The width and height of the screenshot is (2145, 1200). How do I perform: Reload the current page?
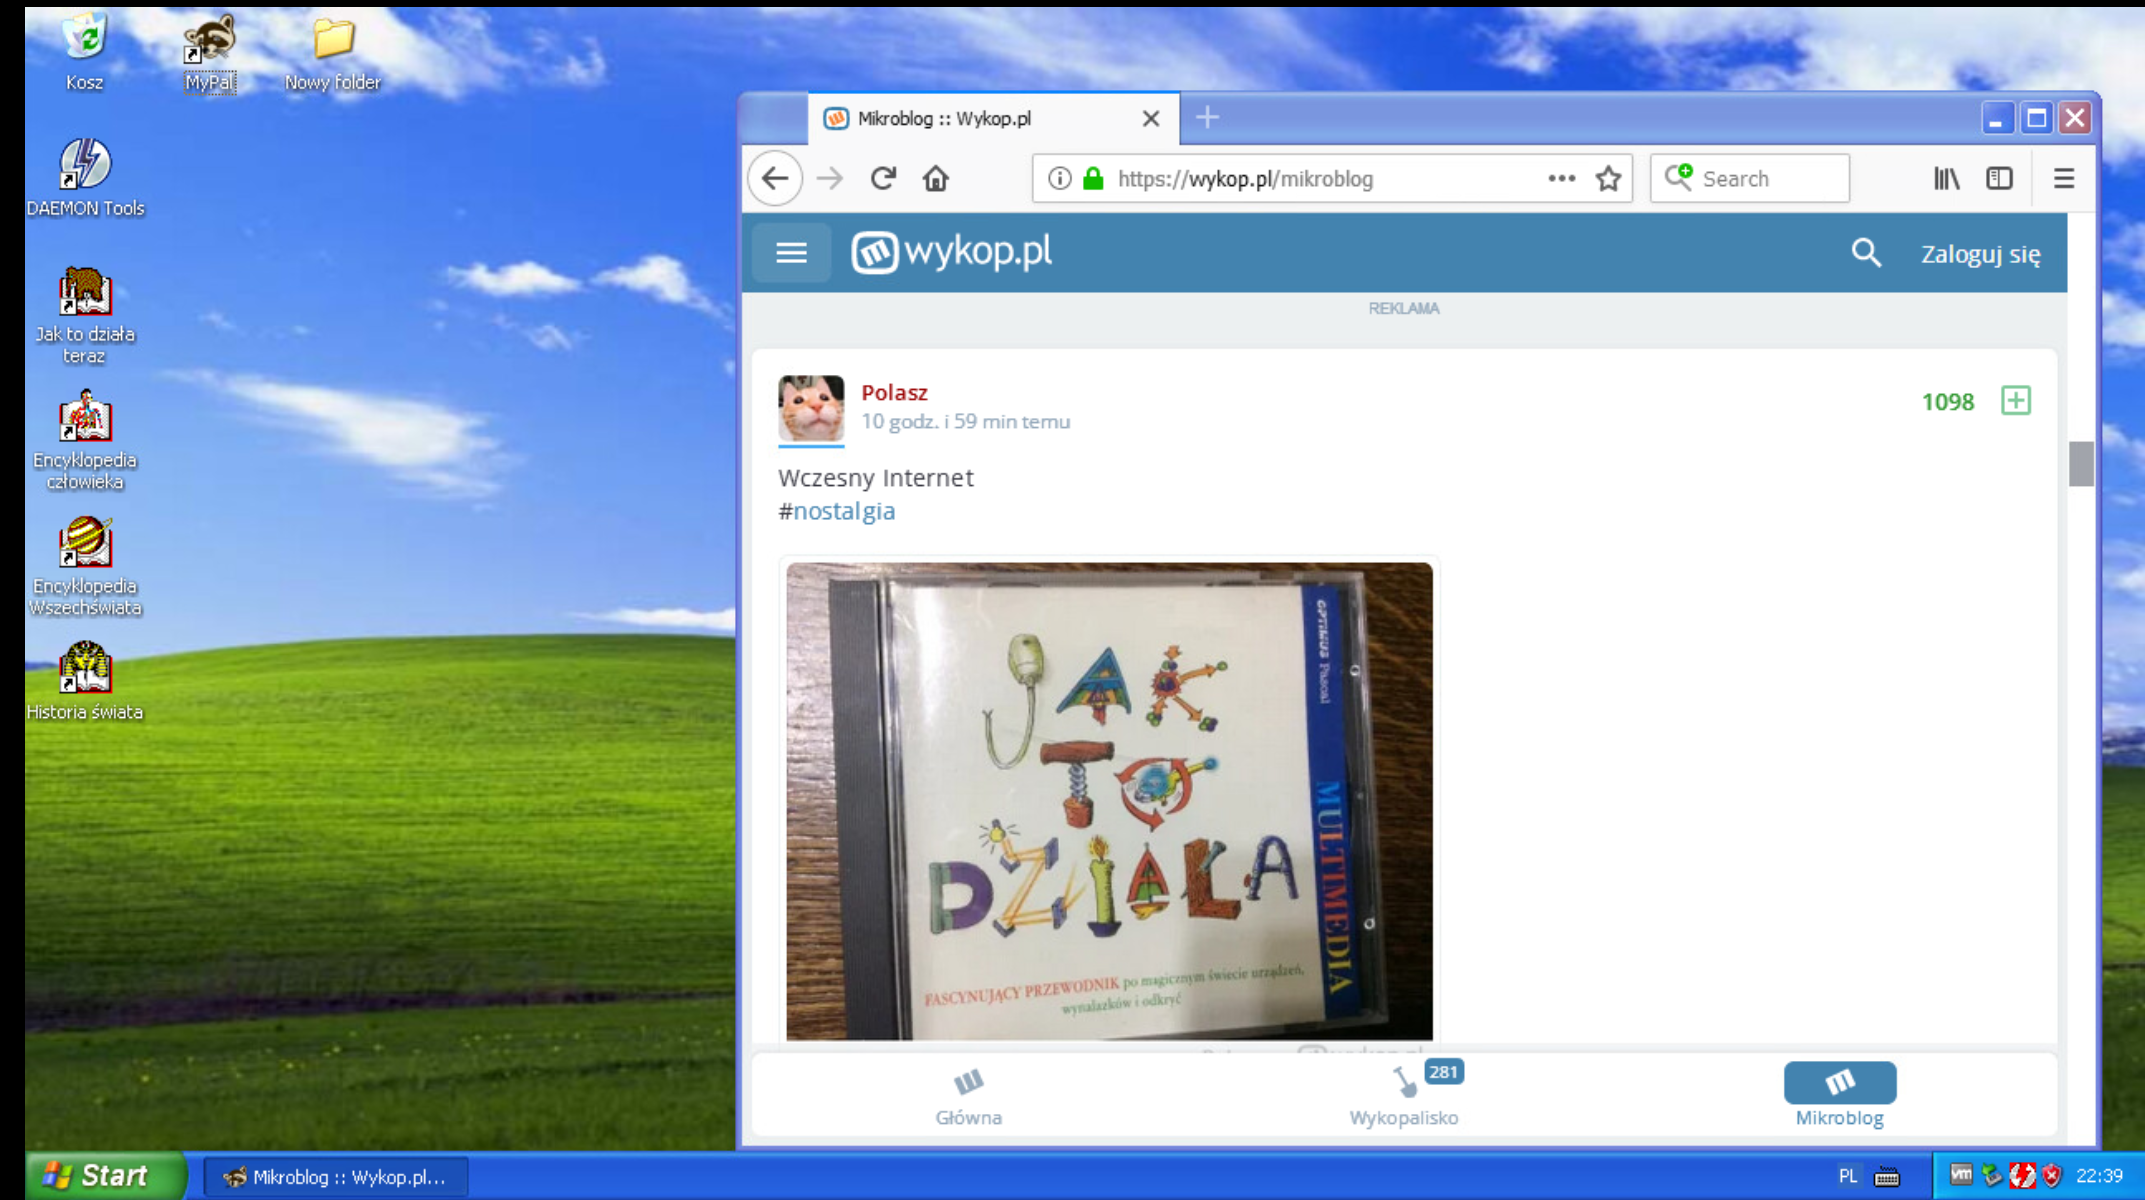pyautogui.click(x=883, y=179)
